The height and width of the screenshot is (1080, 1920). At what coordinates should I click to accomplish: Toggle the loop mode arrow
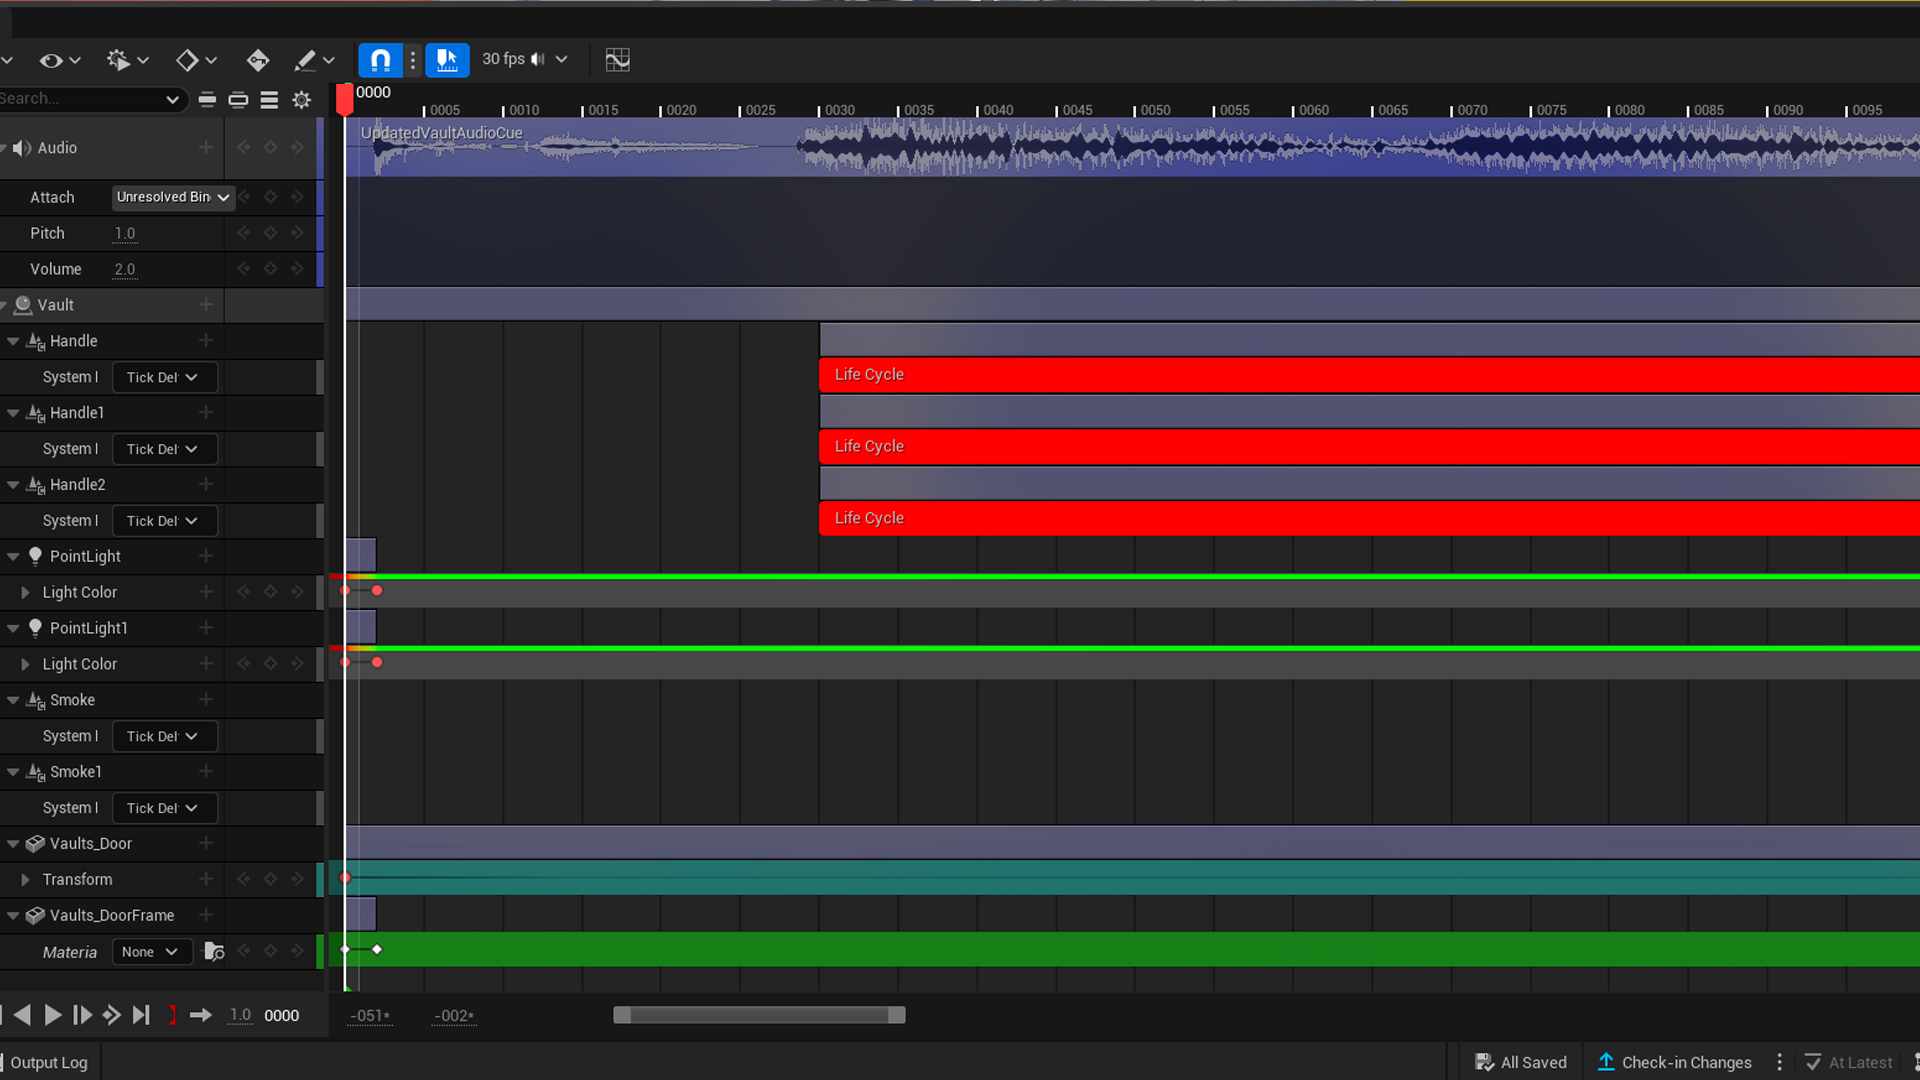(x=200, y=1015)
